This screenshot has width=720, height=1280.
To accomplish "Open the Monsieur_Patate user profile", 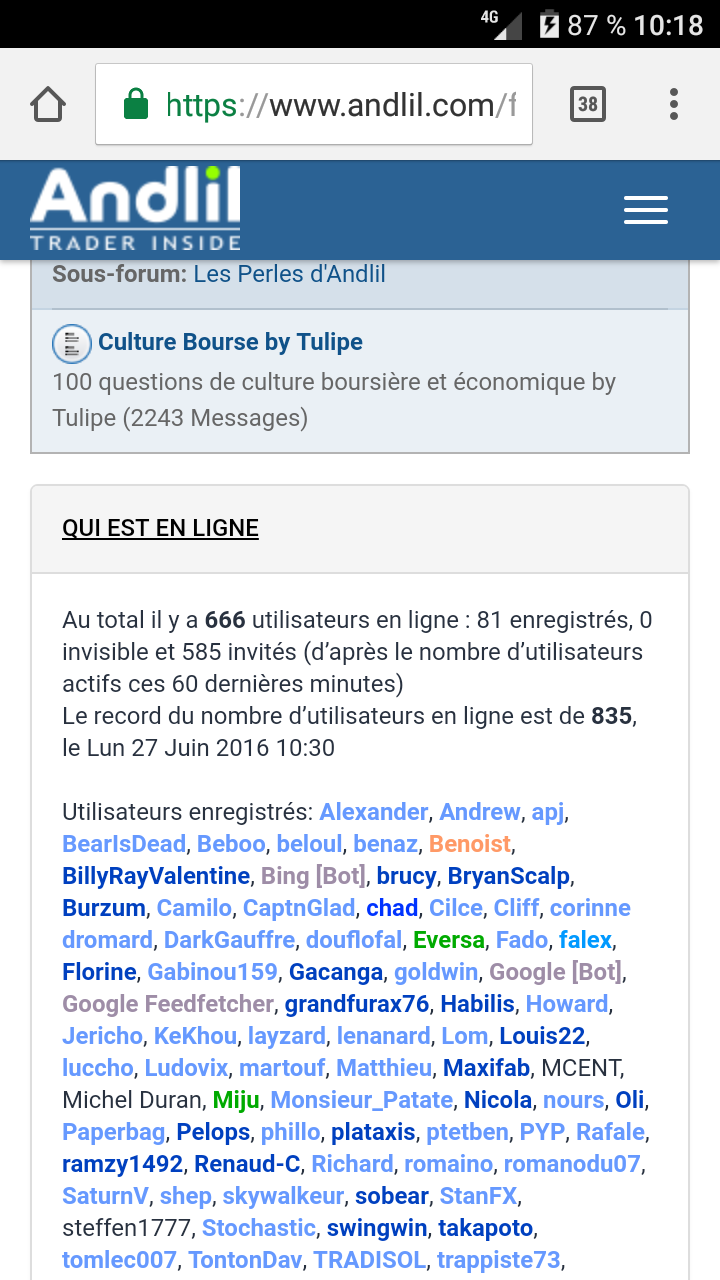I will [x=361, y=1100].
